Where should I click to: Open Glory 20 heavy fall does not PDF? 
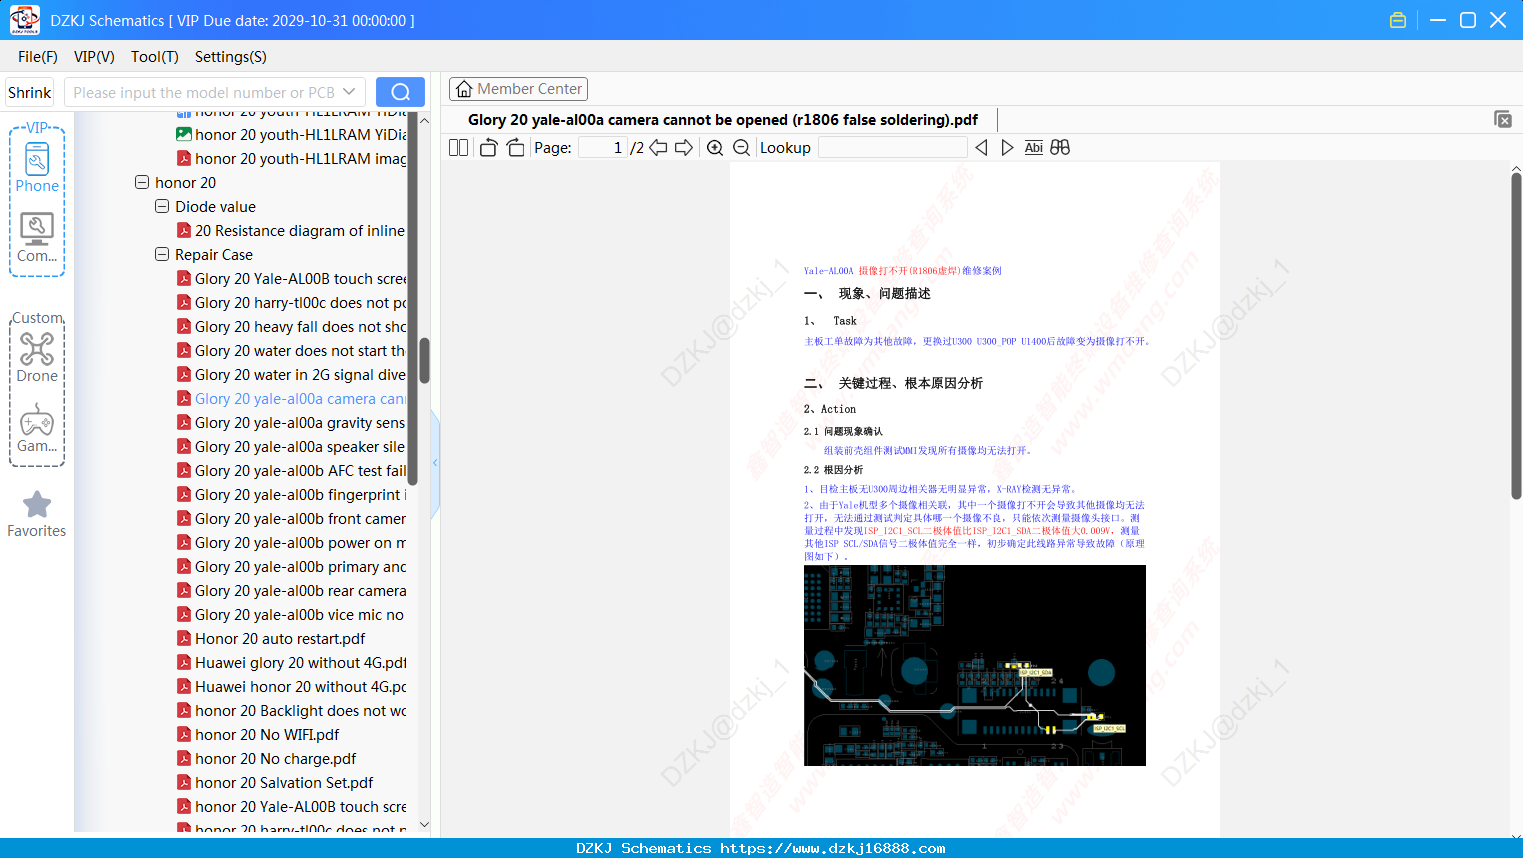(x=291, y=327)
